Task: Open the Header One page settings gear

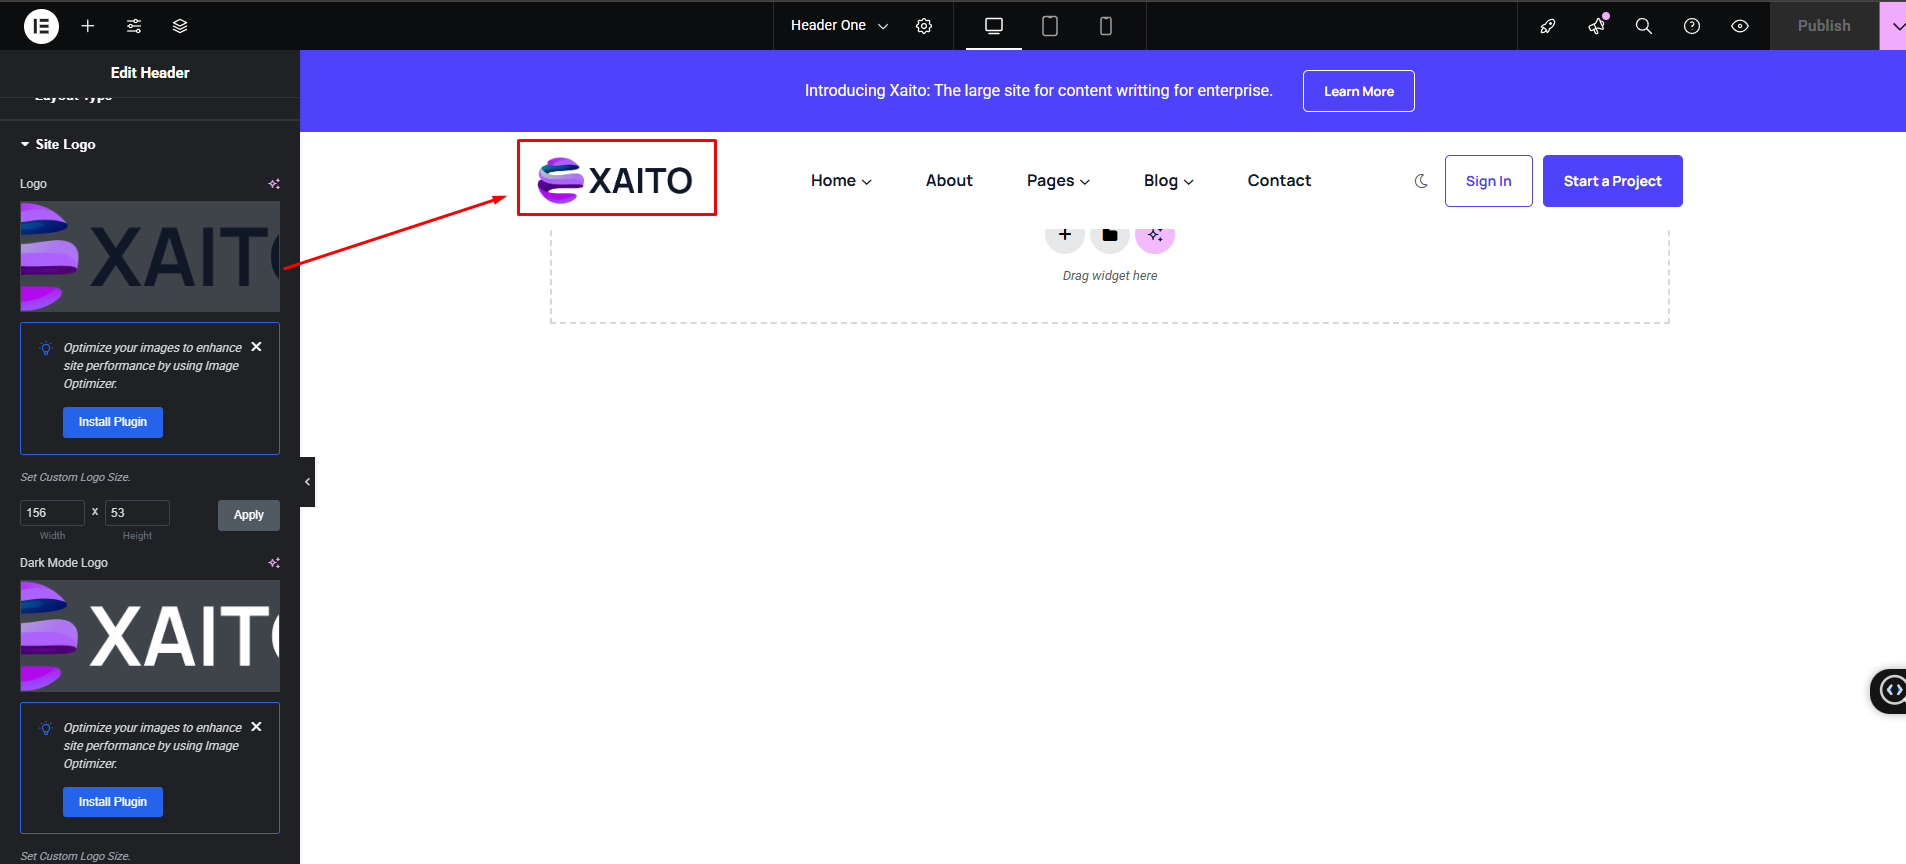Action: tap(924, 26)
